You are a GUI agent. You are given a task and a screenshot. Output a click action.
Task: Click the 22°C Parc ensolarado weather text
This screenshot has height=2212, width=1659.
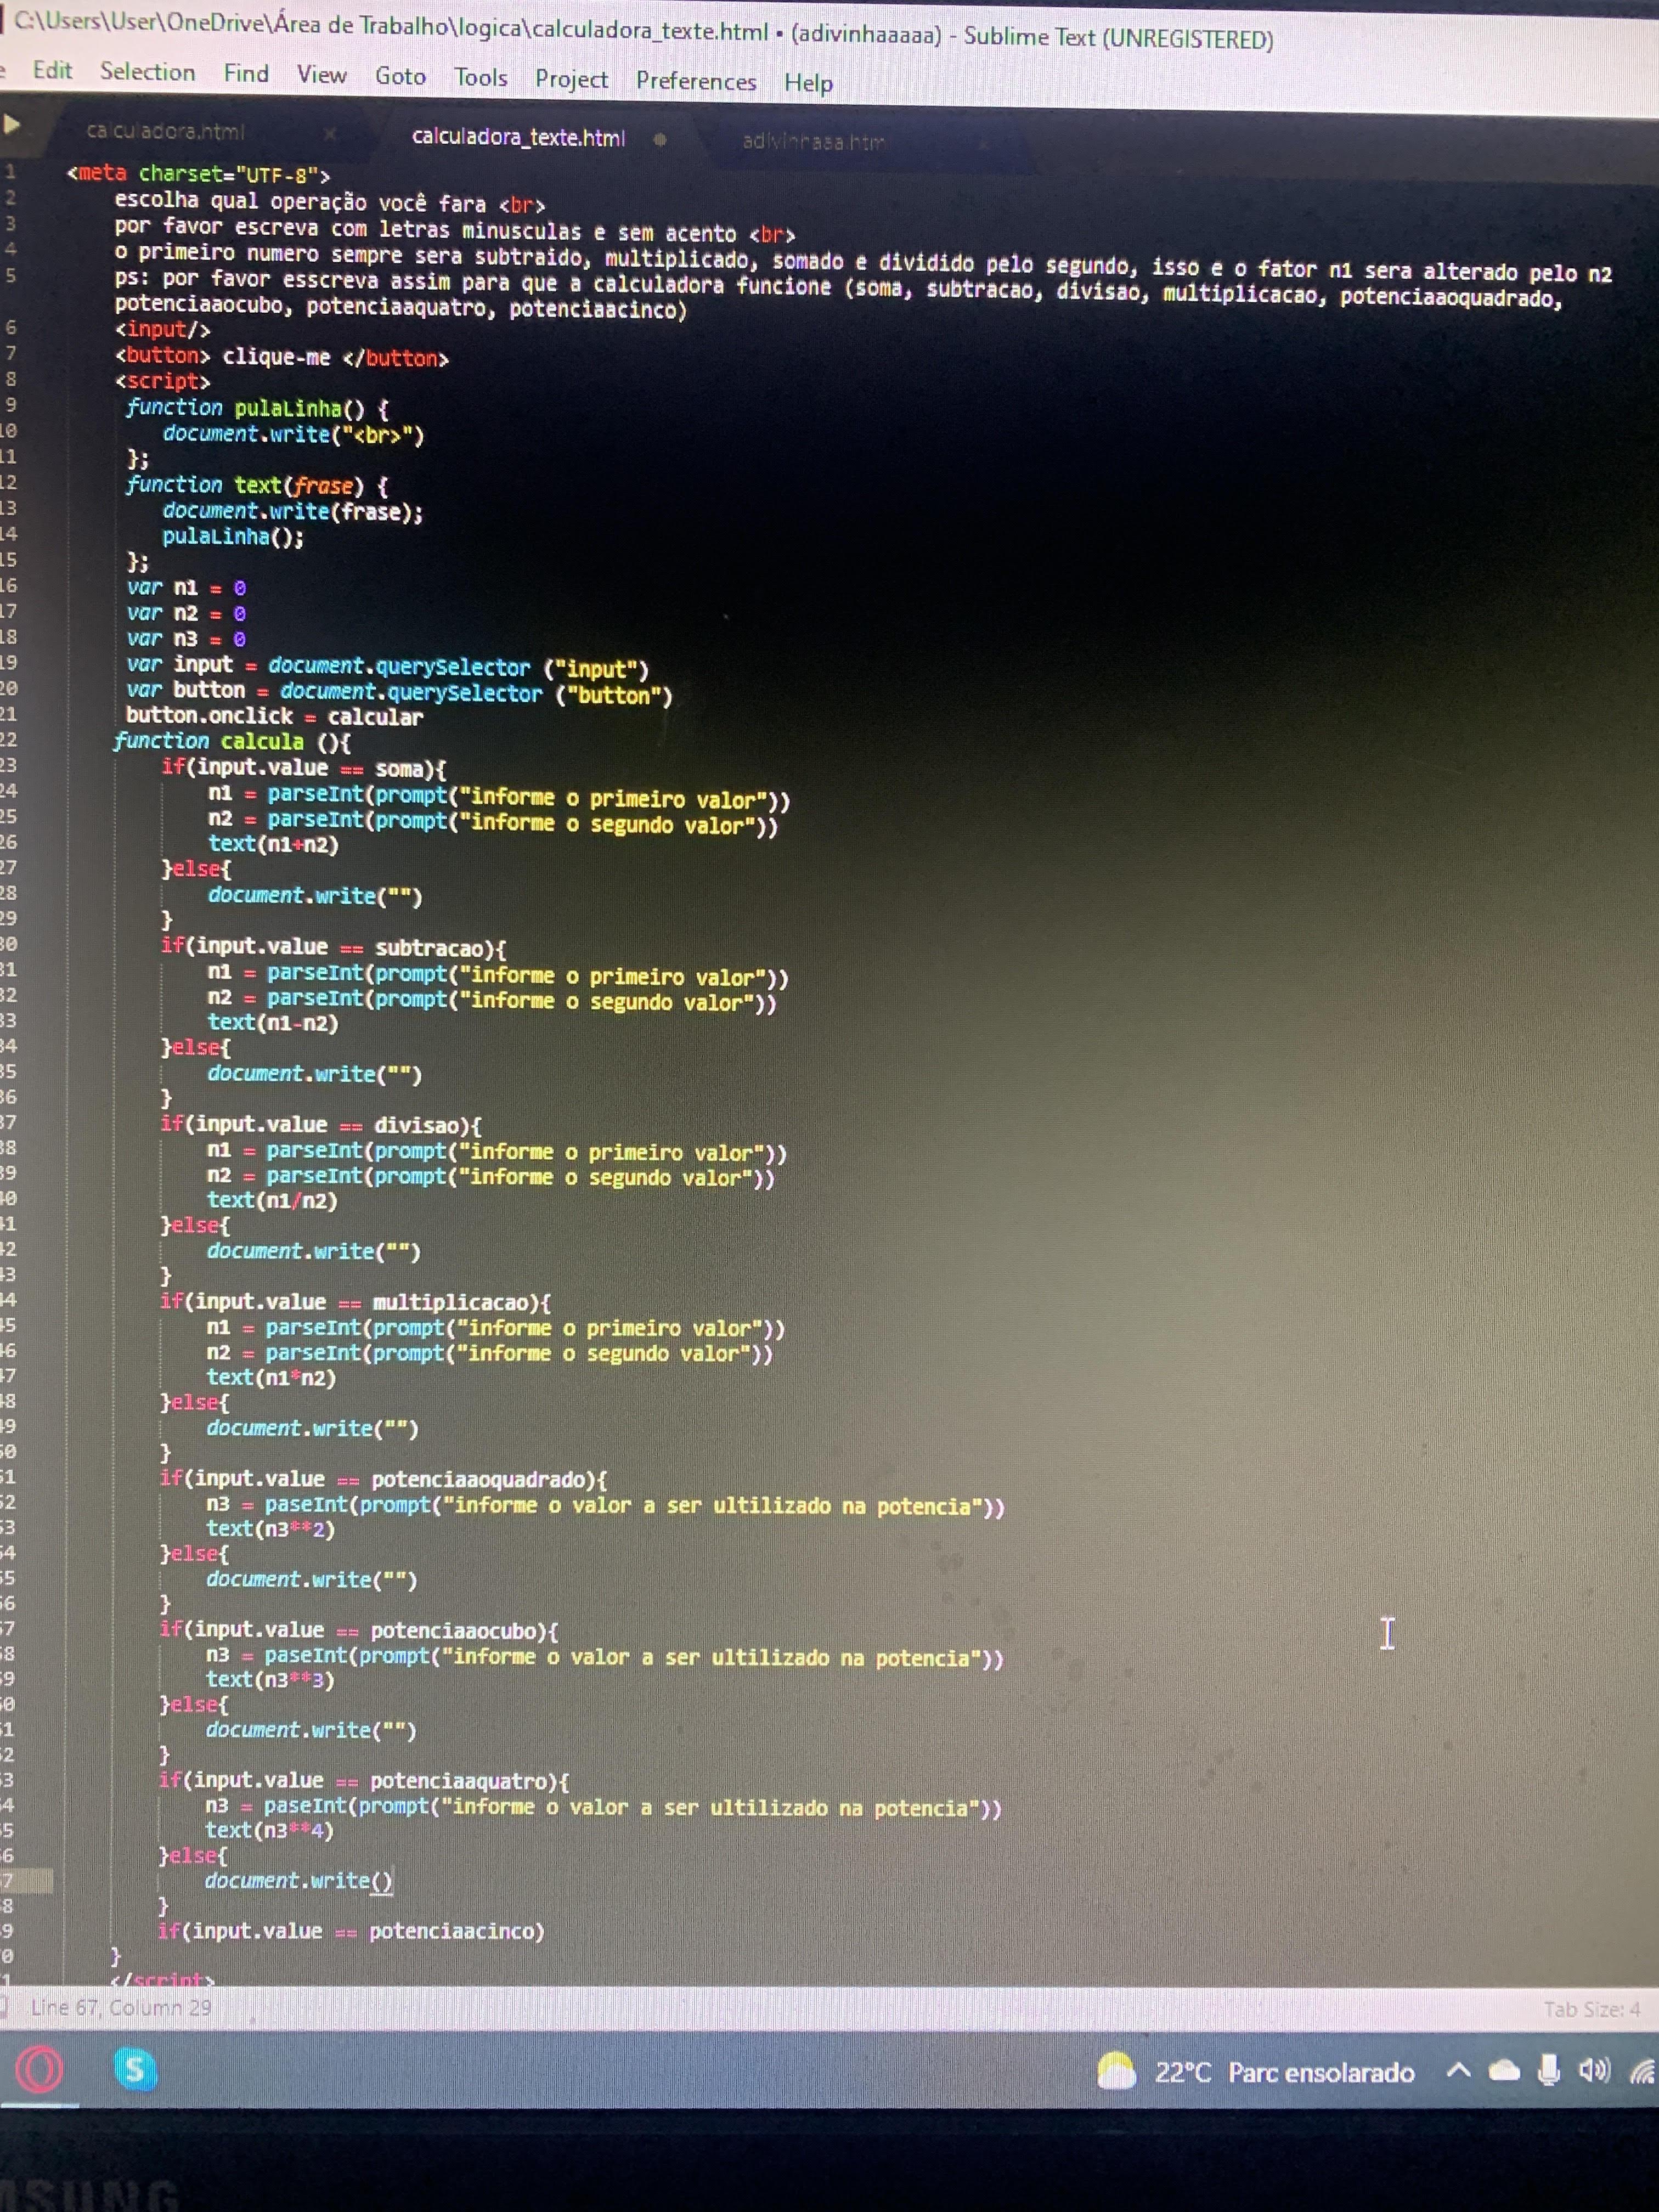(1284, 2072)
